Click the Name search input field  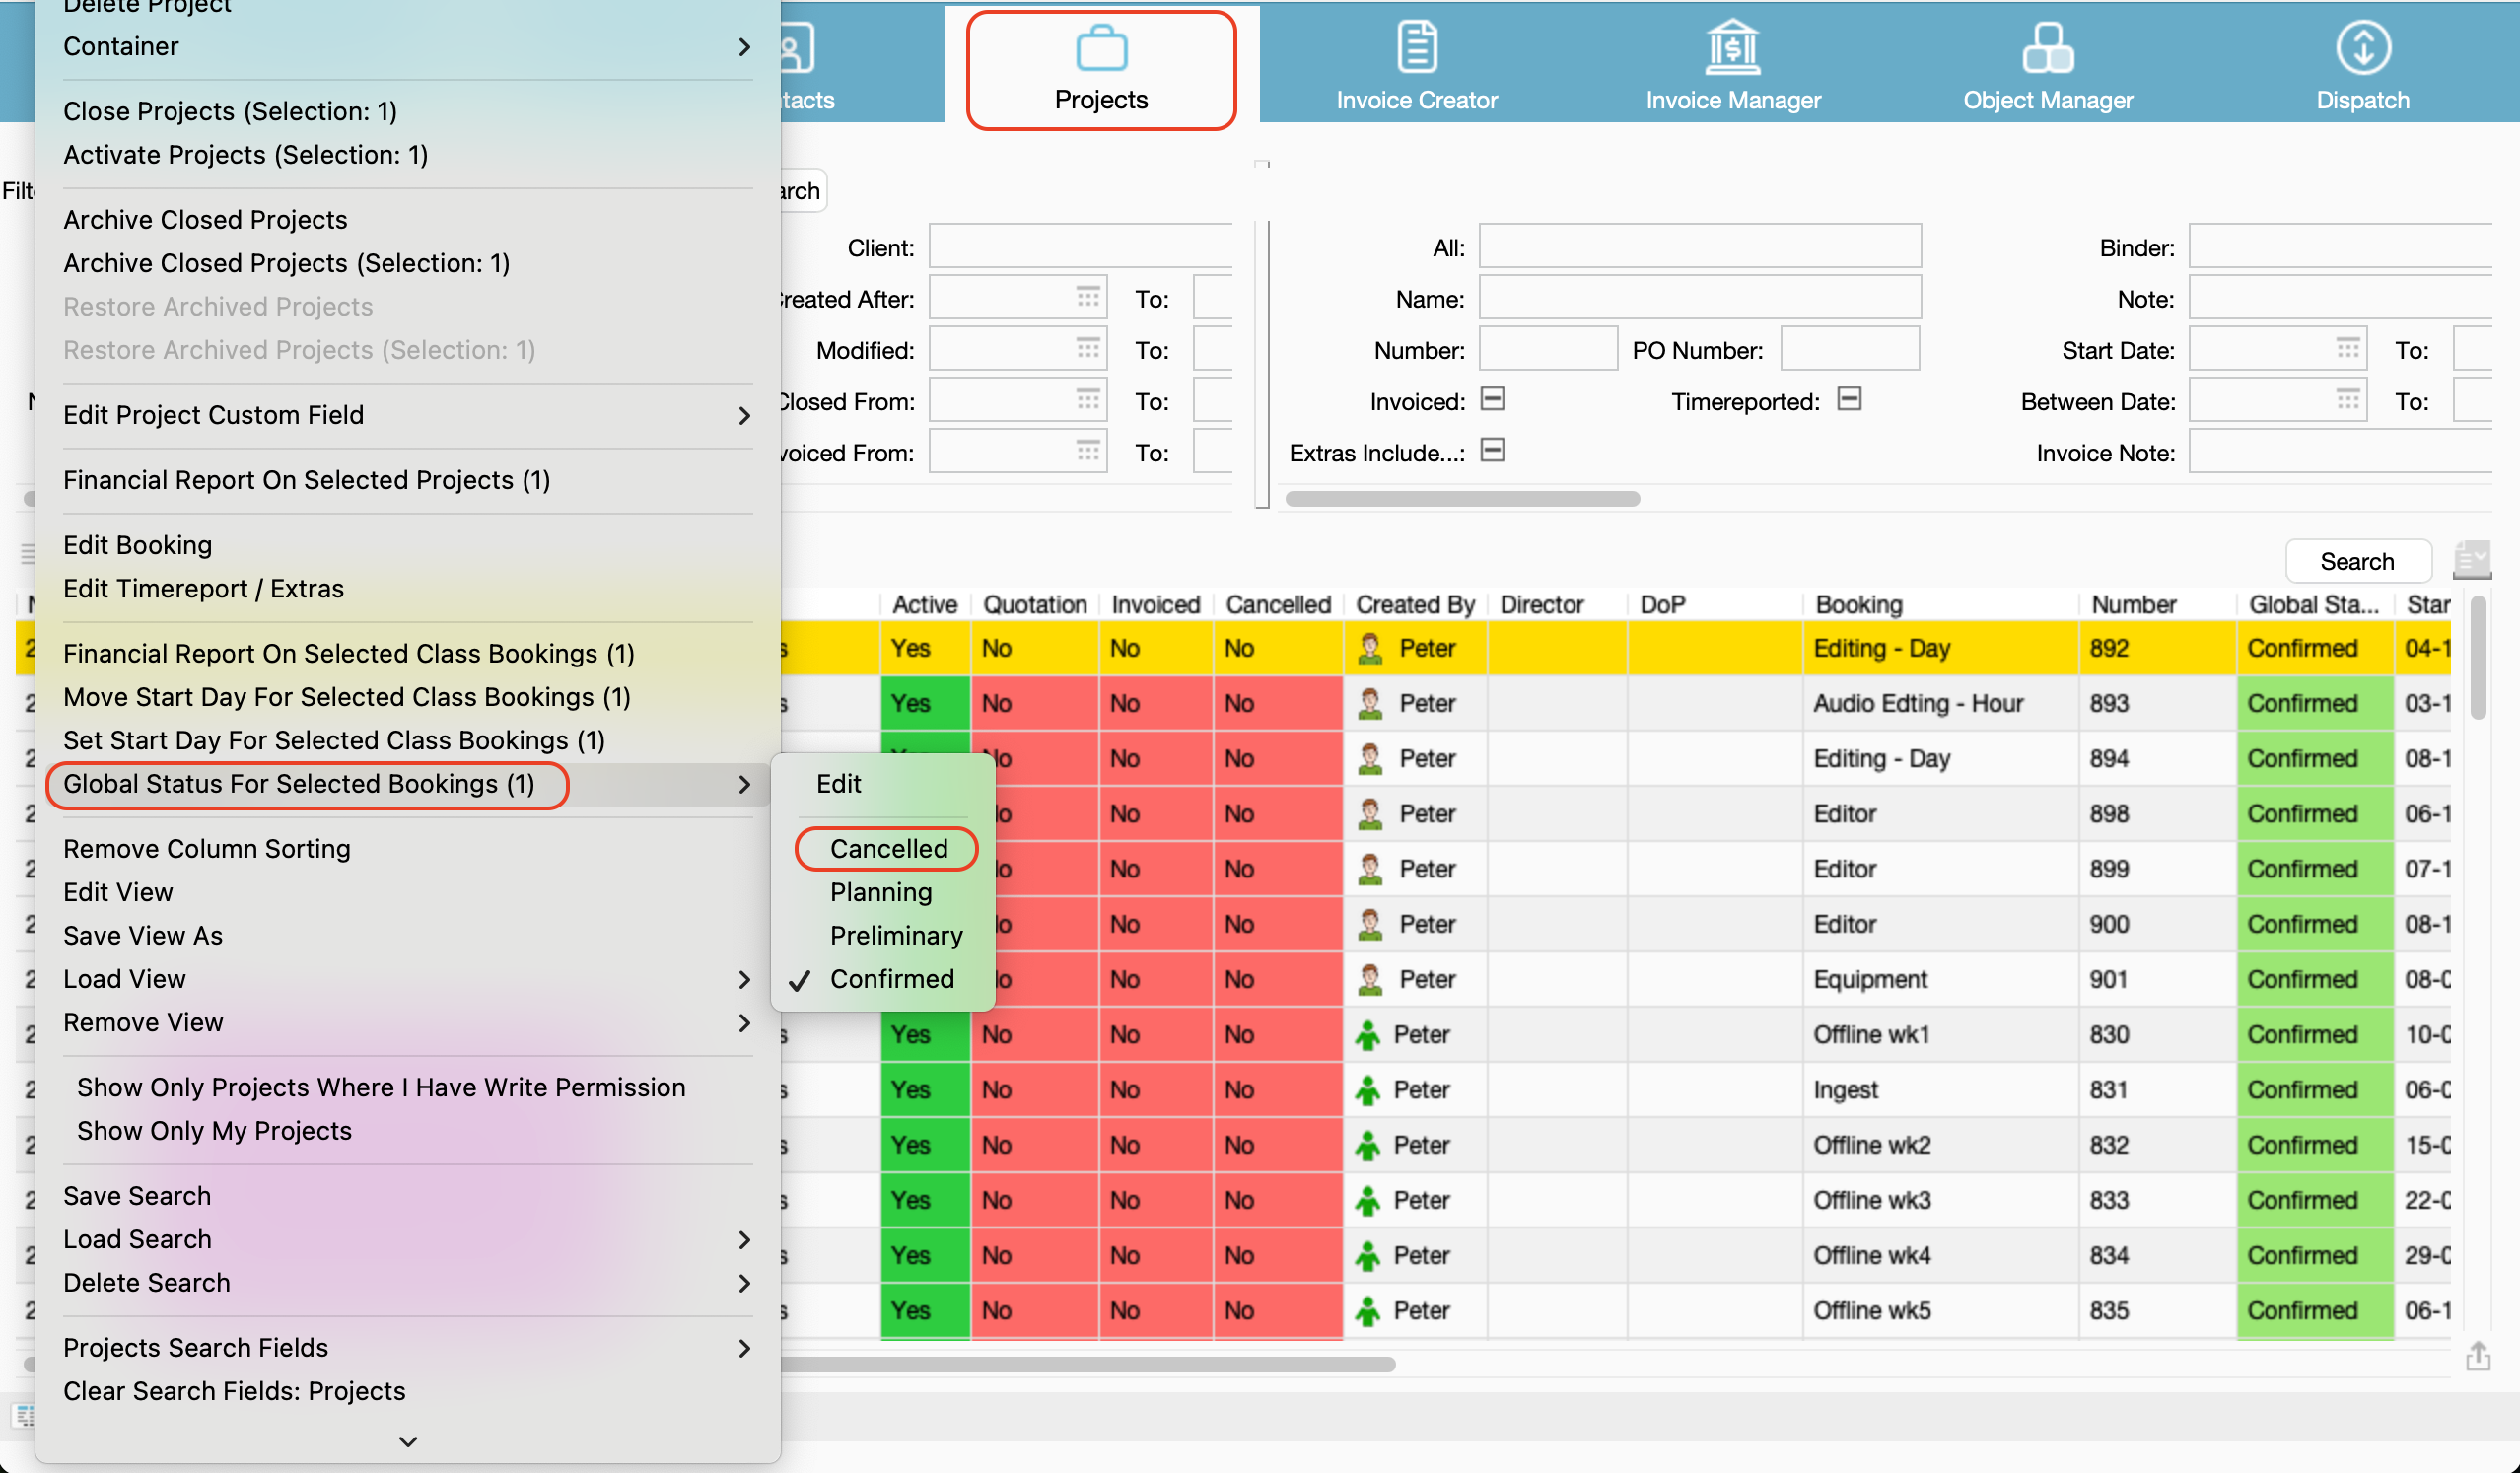[x=1699, y=298]
